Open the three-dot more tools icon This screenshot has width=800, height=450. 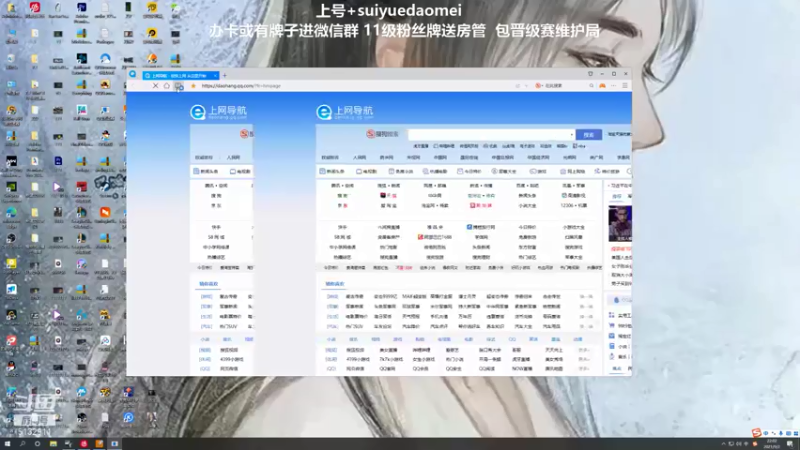click(x=614, y=86)
